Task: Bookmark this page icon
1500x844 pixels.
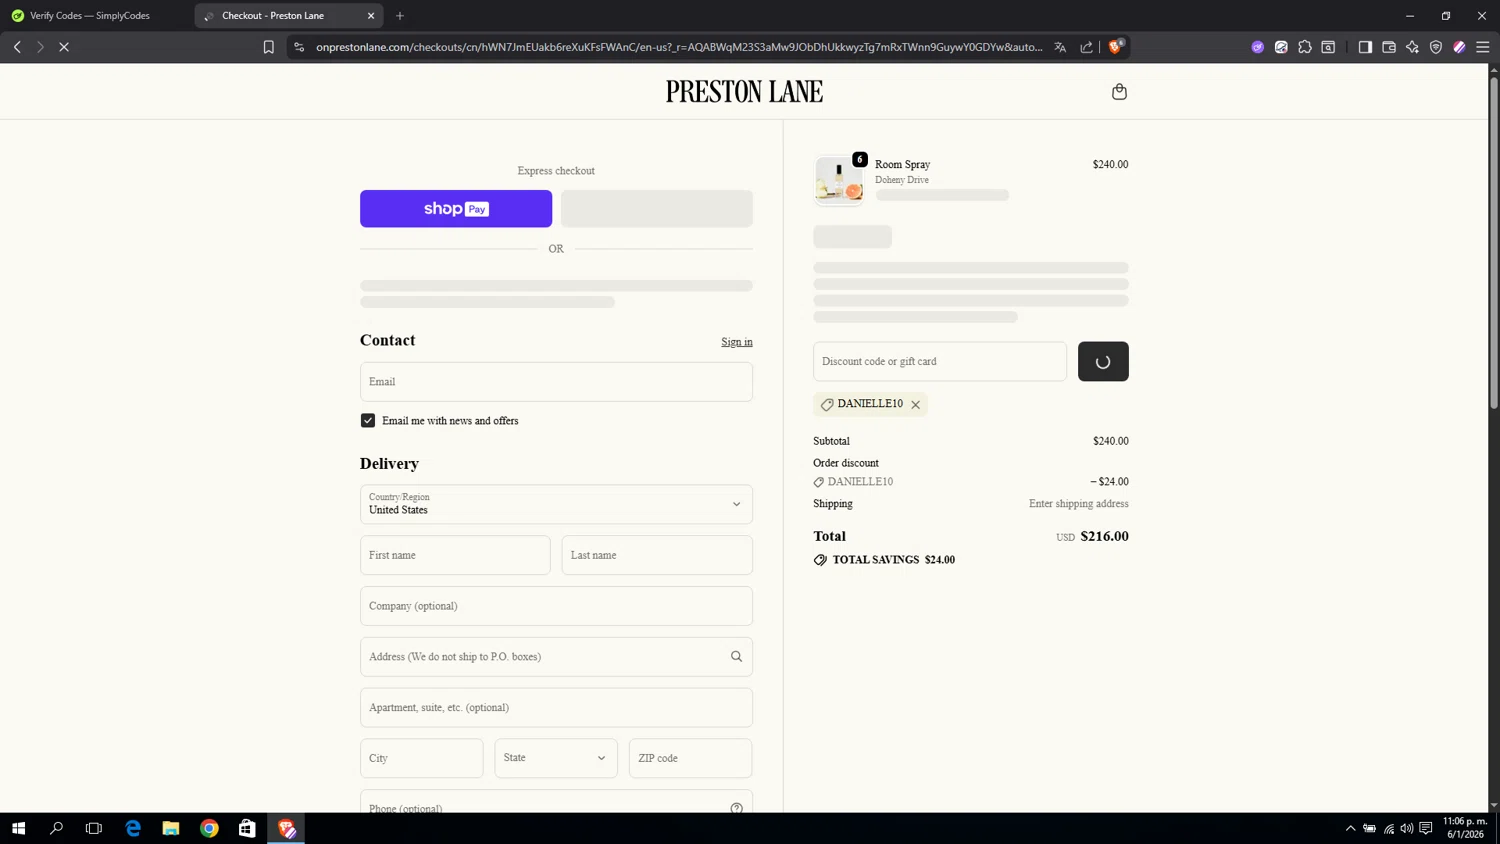Action: [268, 47]
